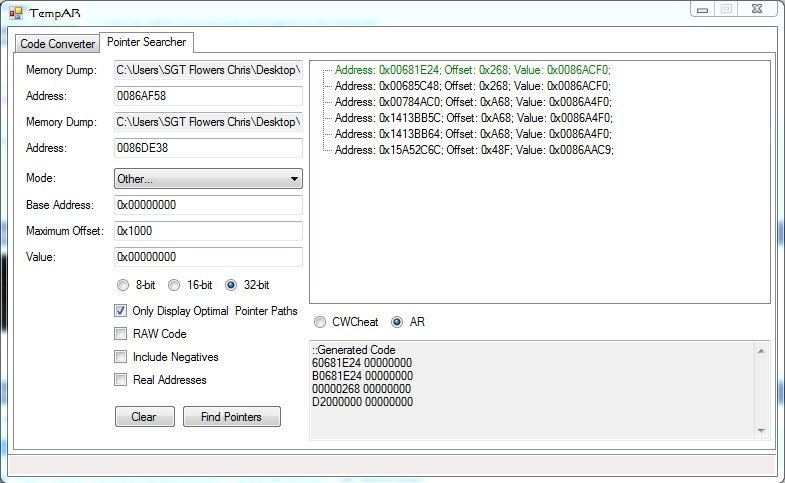Click generated code line D2000000 00000000
The width and height of the screenshot is (785, 483).
362,402
